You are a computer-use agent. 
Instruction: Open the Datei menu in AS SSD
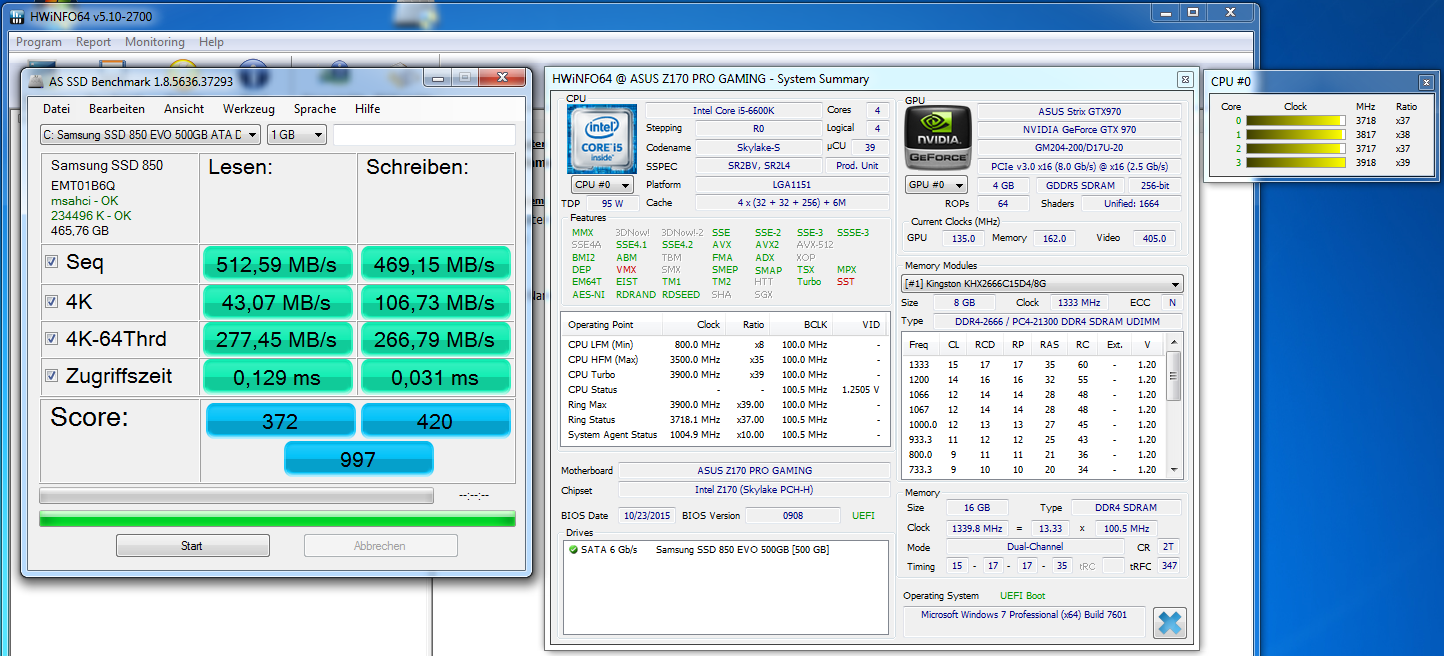pos(56,109)
